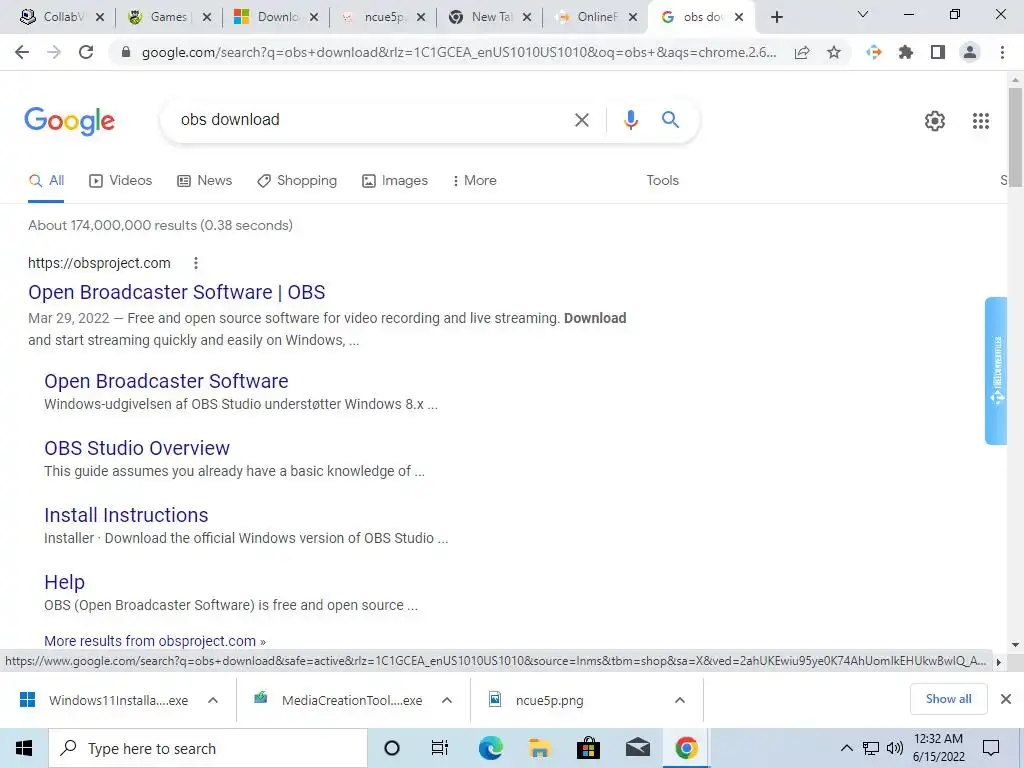Screen dimensions: 1024x768
Task: Select the News search filter
Action: [204, 181]
